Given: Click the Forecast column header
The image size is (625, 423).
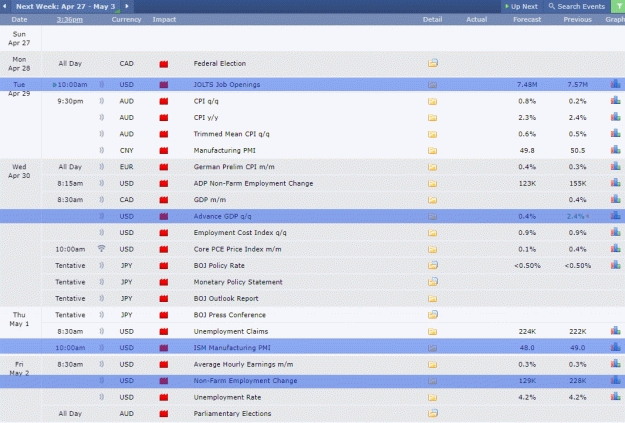Looking at the screenshot, I should (x=527, y=20).
